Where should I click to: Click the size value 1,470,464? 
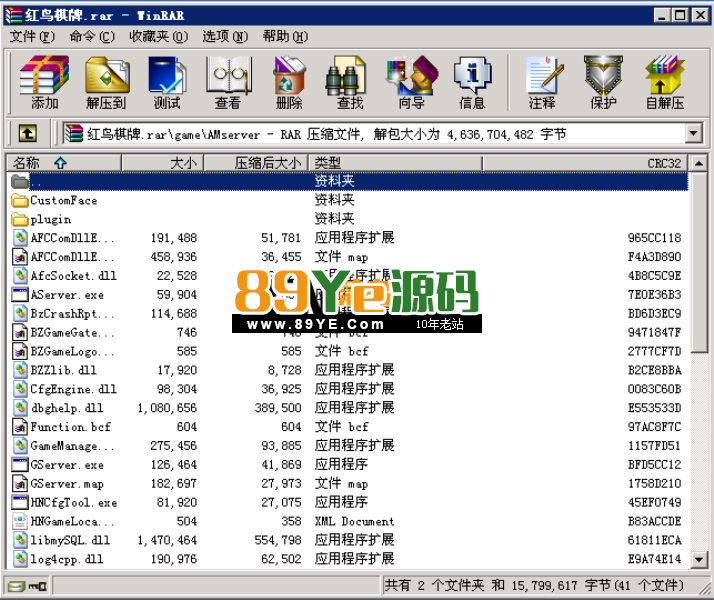(167, 540)
